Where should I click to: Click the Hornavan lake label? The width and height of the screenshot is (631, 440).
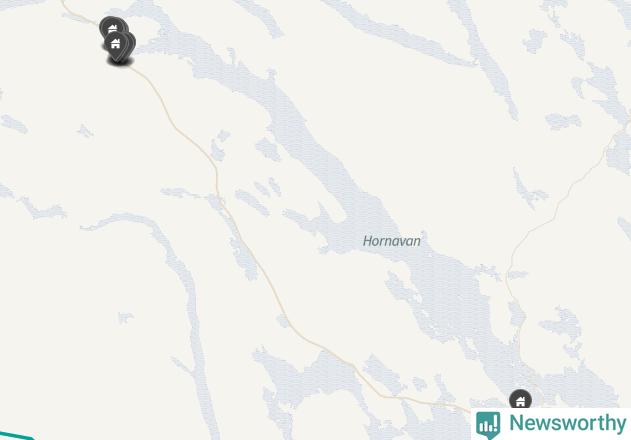pyautogui.click(x=392, y=241)
